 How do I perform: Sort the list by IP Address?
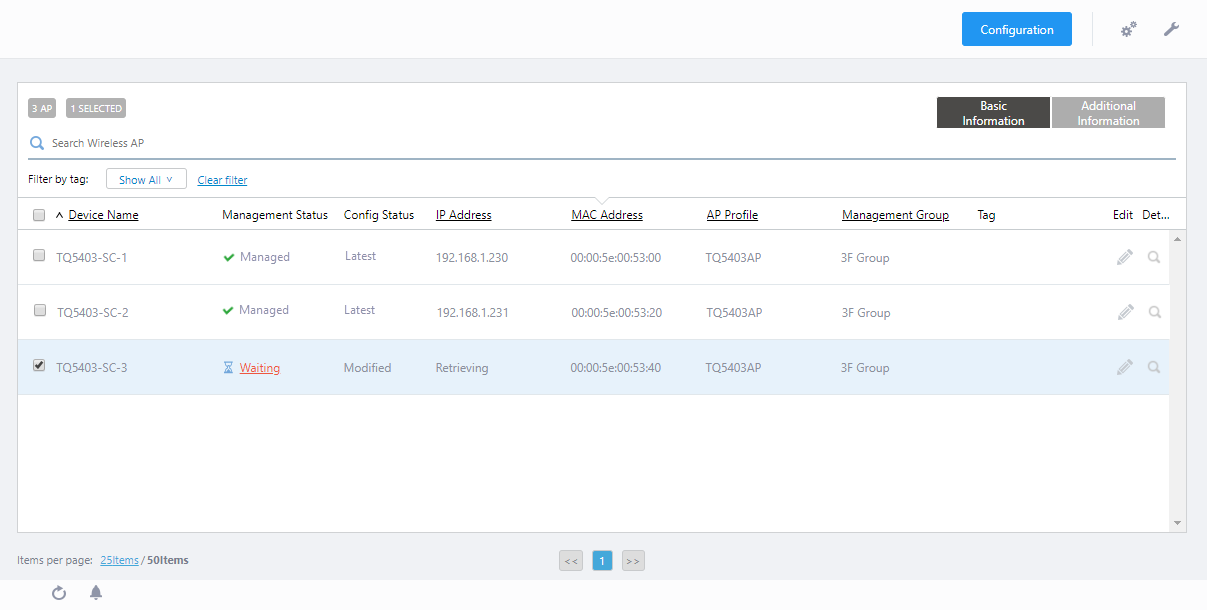(463, 215)
